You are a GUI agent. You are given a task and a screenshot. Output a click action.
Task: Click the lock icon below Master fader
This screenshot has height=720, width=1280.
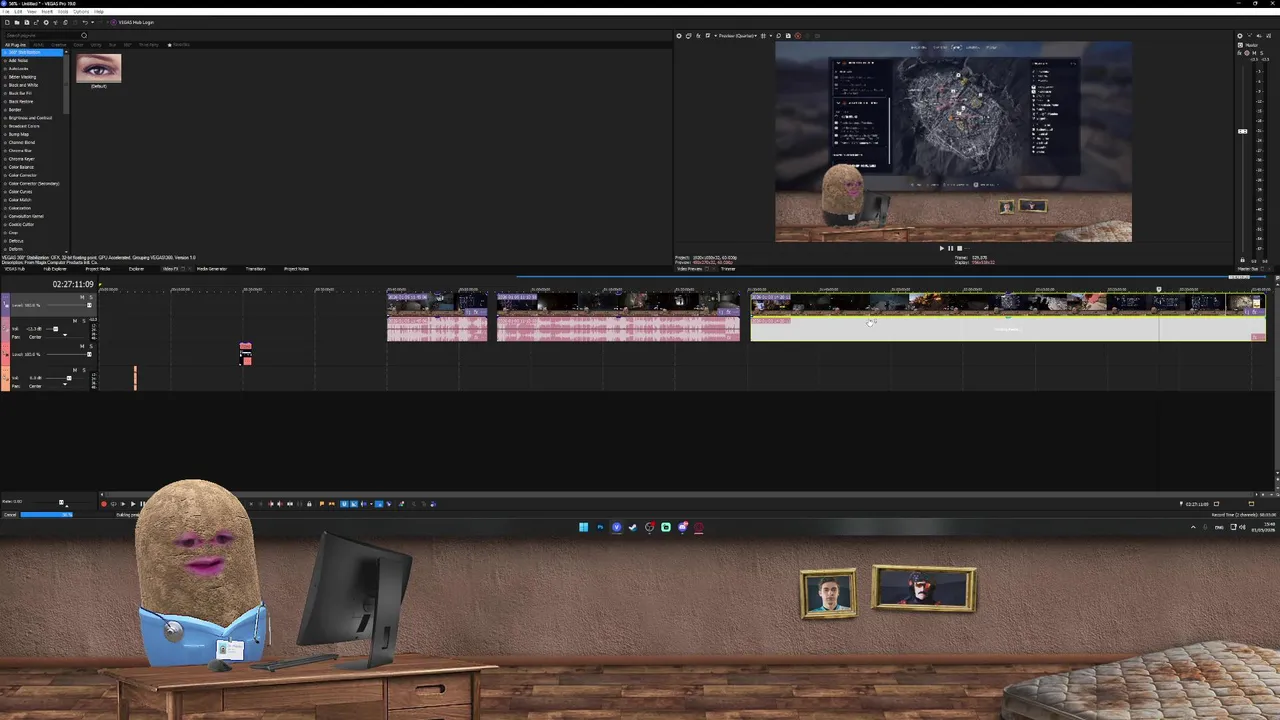pyautogui.click(x=1242, y=260)
